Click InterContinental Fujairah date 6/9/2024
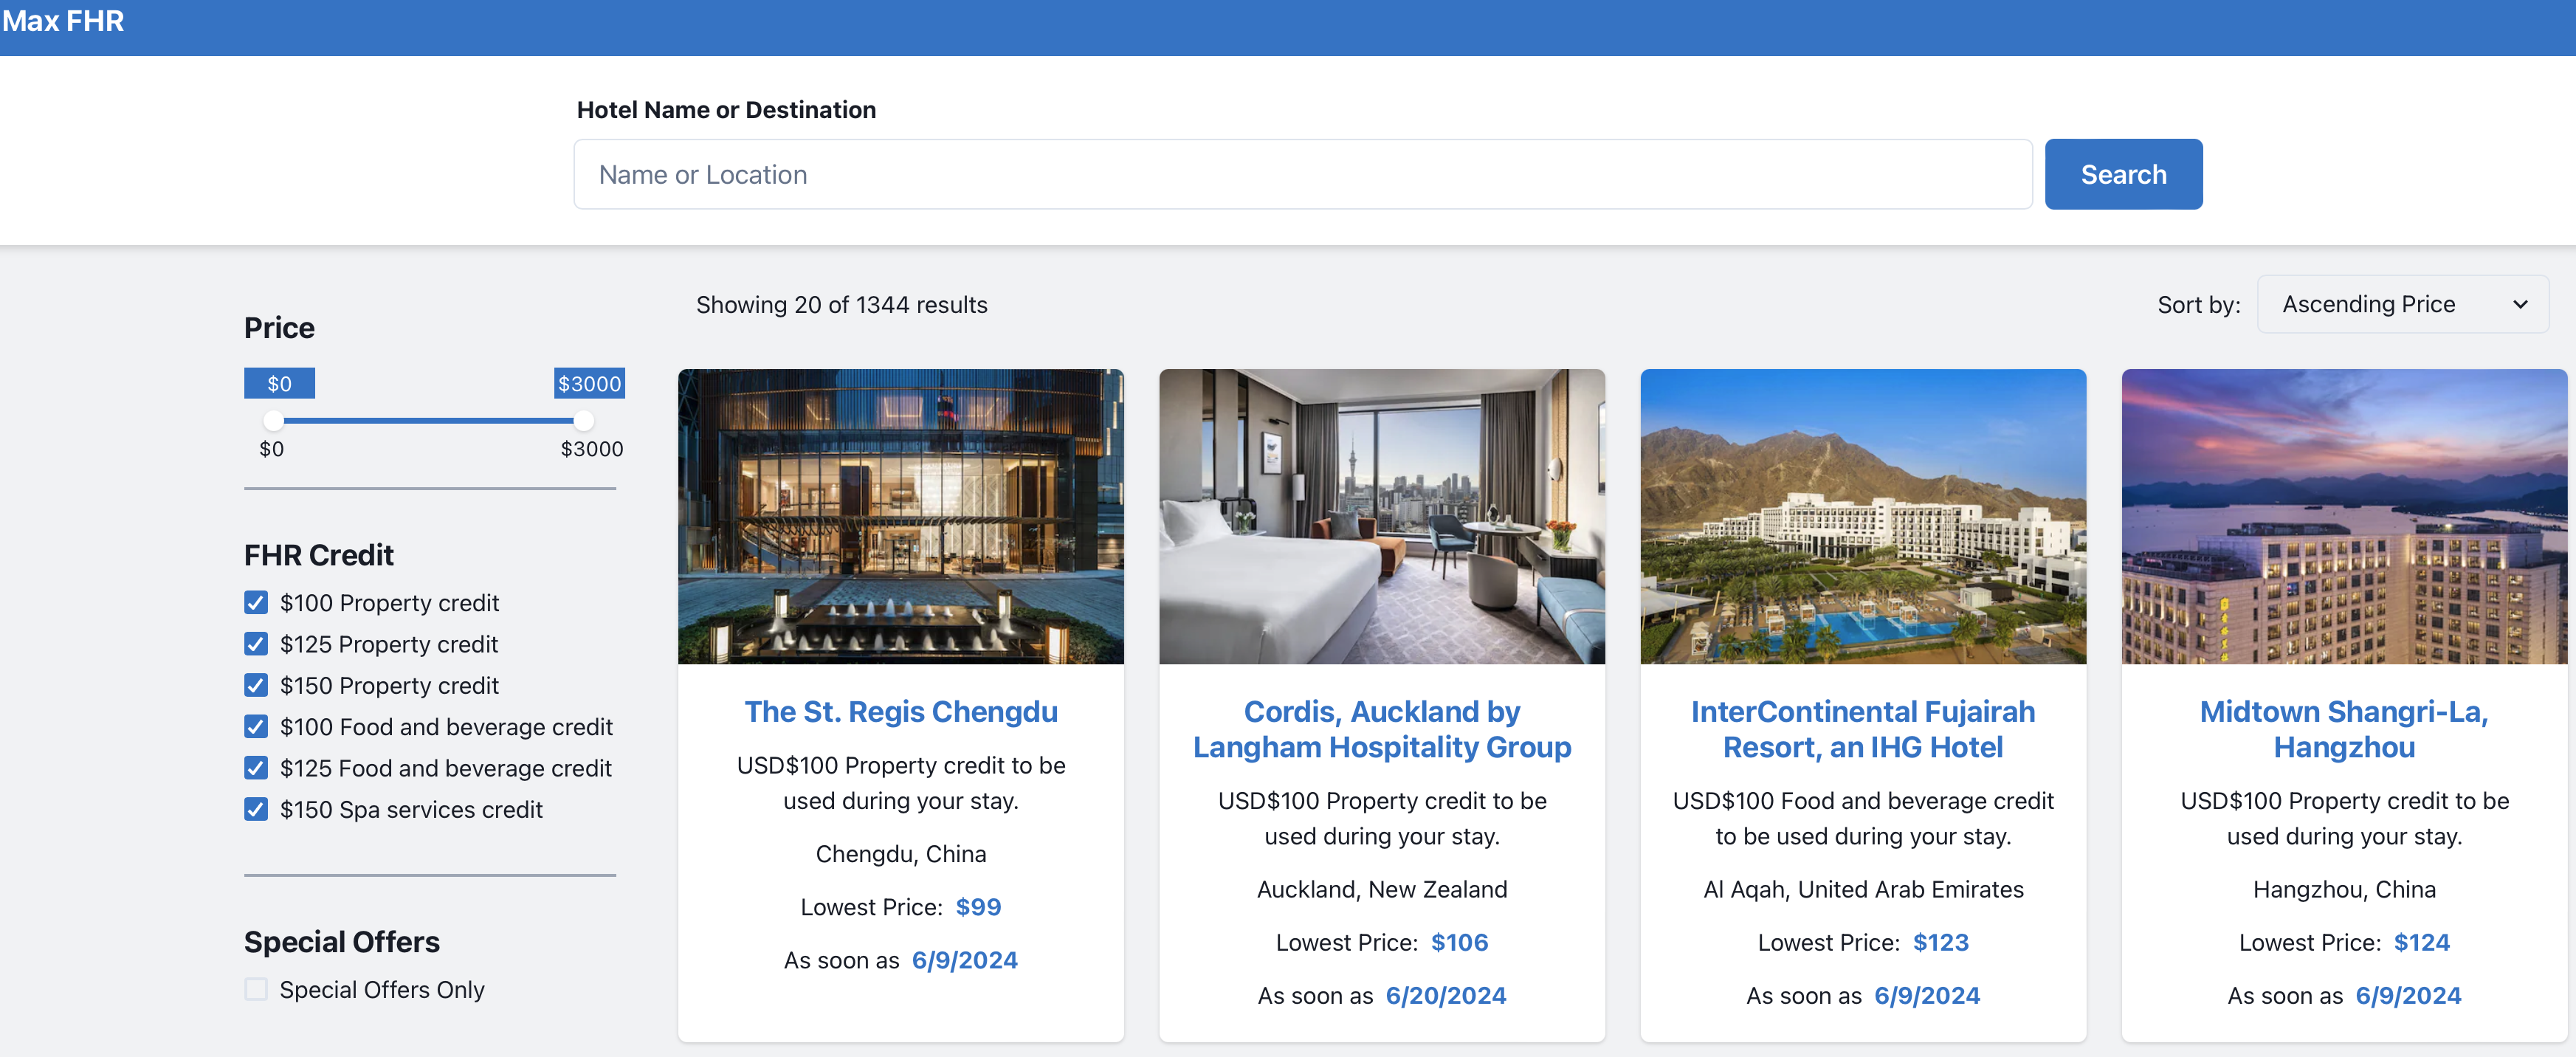The image size is (2576, 1057). click(1926, 995)
